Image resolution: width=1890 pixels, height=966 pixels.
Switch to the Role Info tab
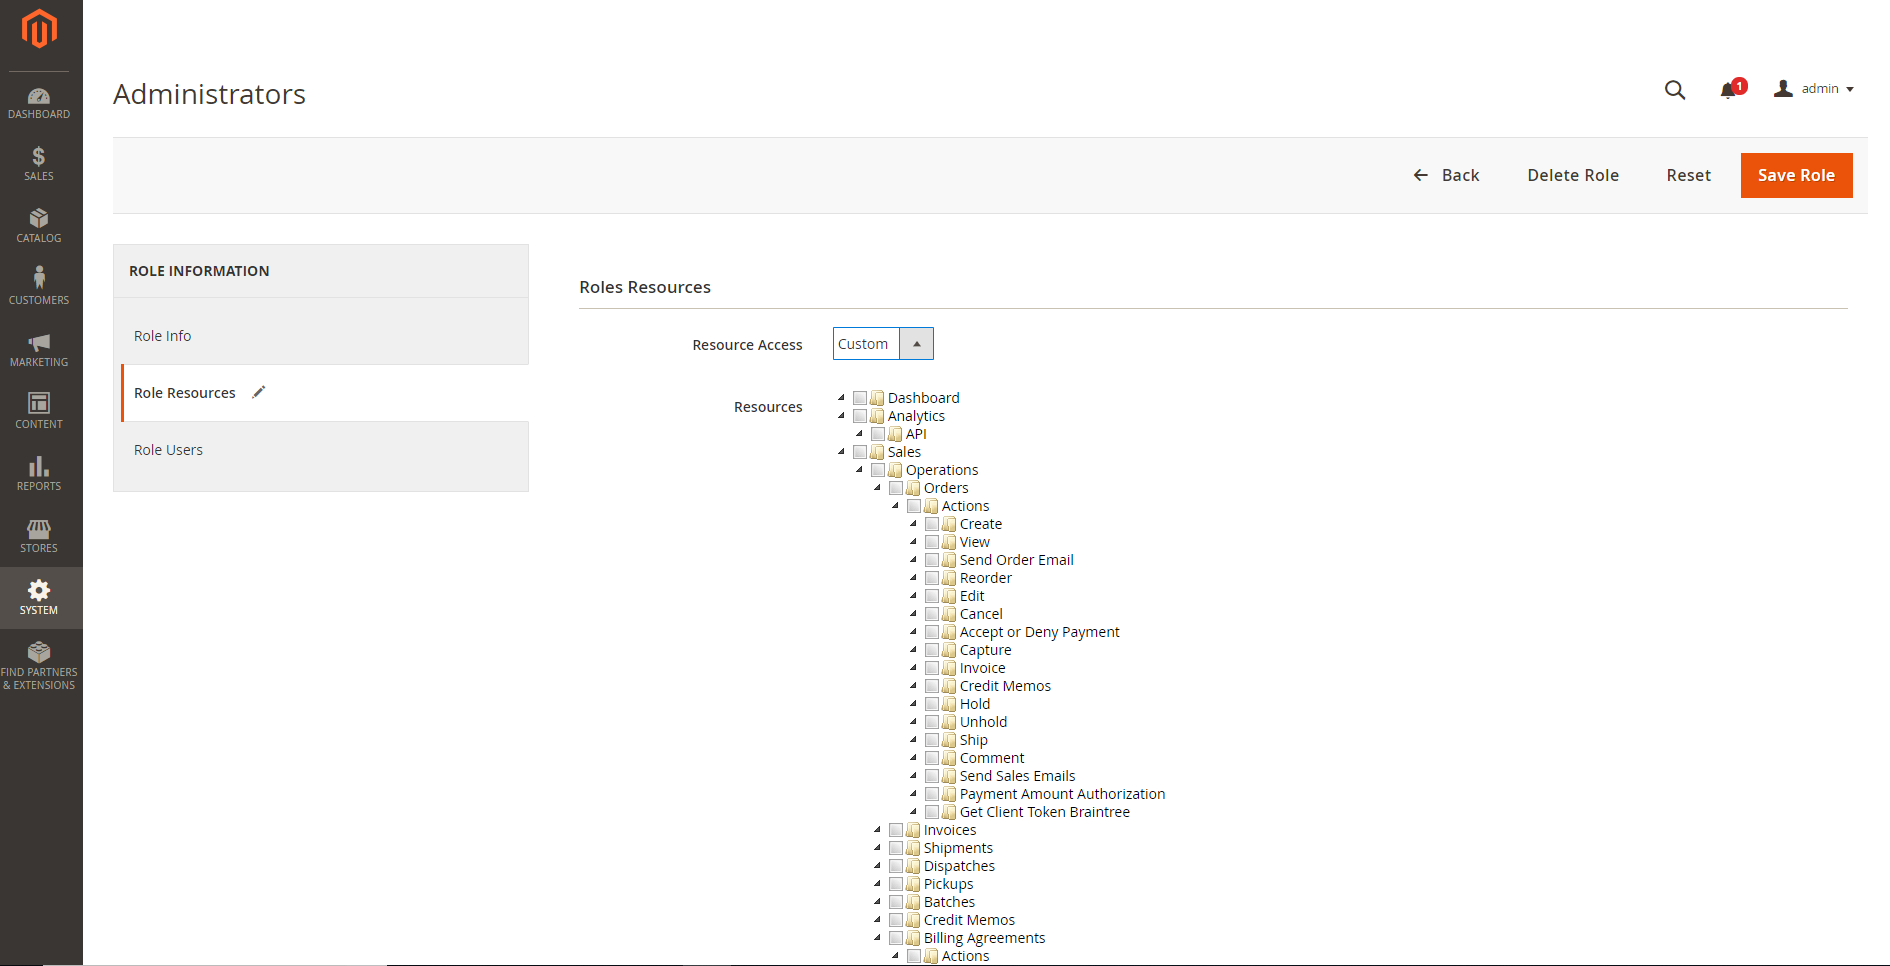(x=162, y=335)
